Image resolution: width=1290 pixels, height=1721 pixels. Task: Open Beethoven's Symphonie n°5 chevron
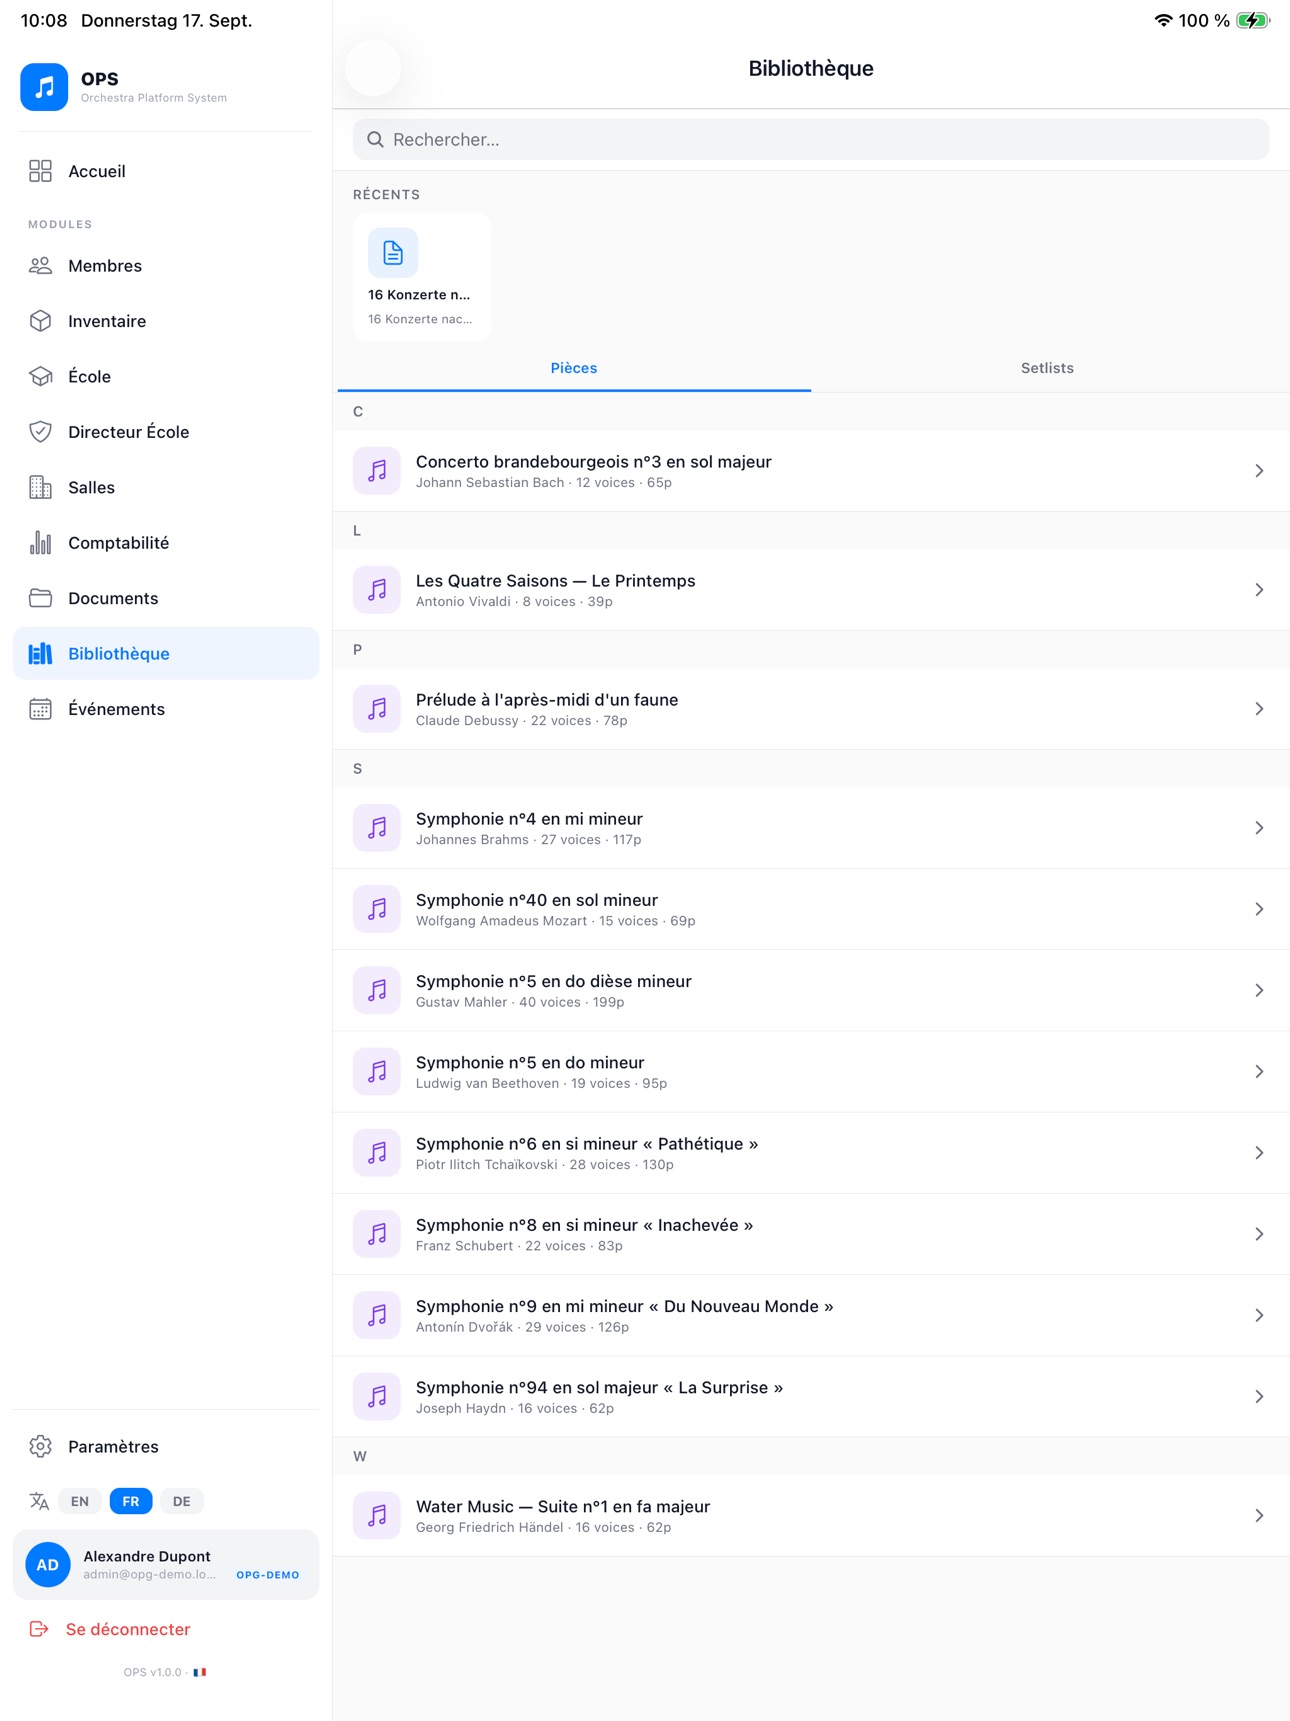1259,1072
